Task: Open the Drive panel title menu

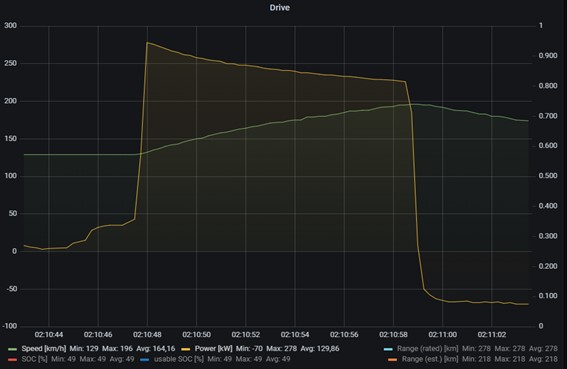Action: 280,8
